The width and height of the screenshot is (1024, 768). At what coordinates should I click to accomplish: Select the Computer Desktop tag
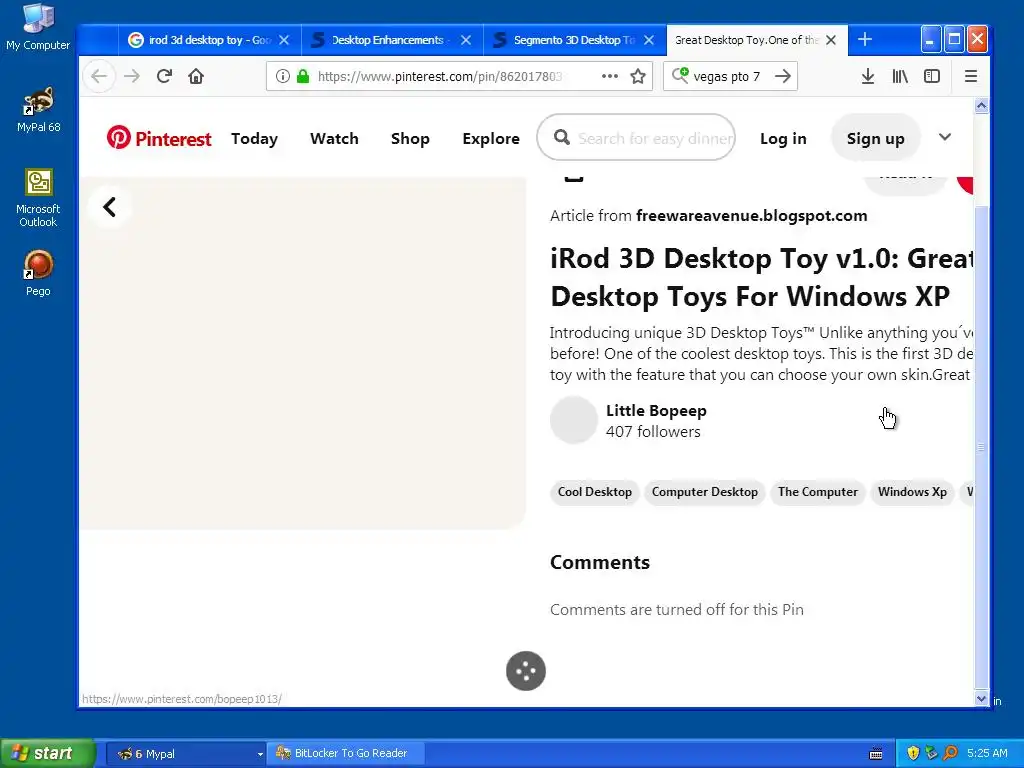pos(705,492)
